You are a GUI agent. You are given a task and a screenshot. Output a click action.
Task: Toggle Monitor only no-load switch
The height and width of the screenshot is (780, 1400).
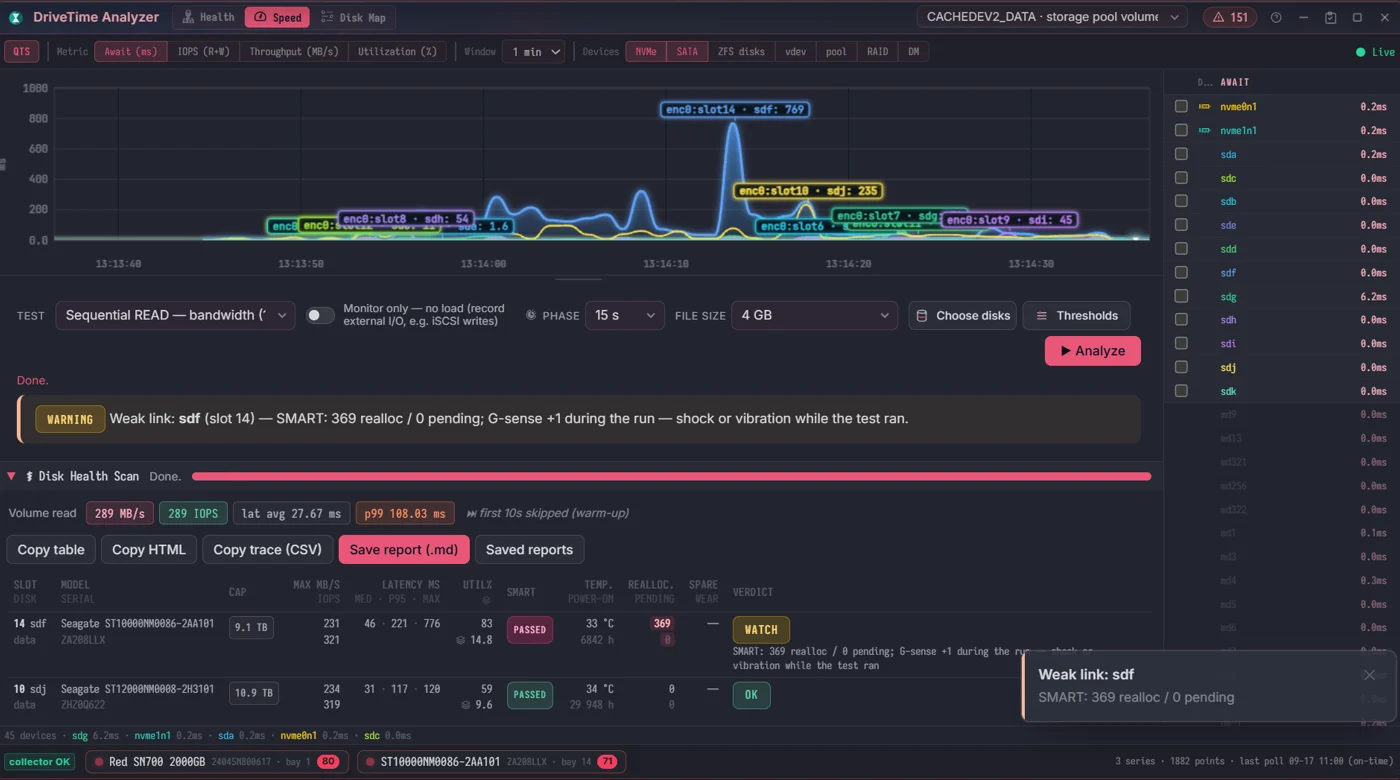[320, 315]
